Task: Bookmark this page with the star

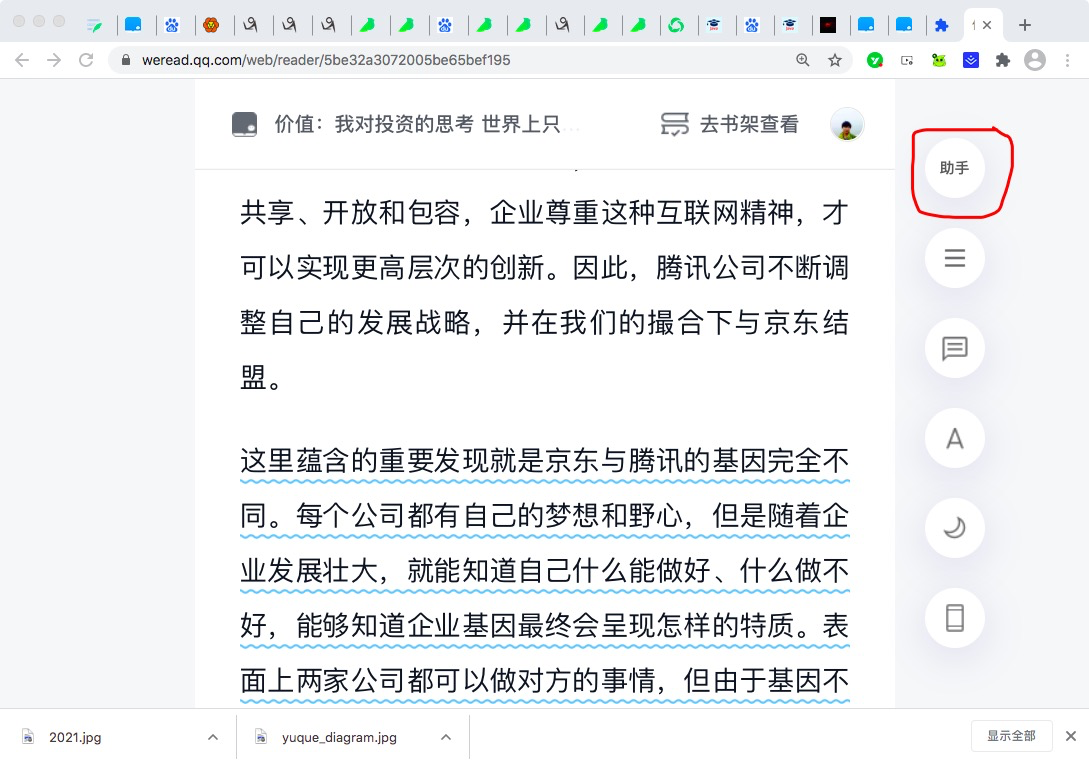Action: [835, 60]
